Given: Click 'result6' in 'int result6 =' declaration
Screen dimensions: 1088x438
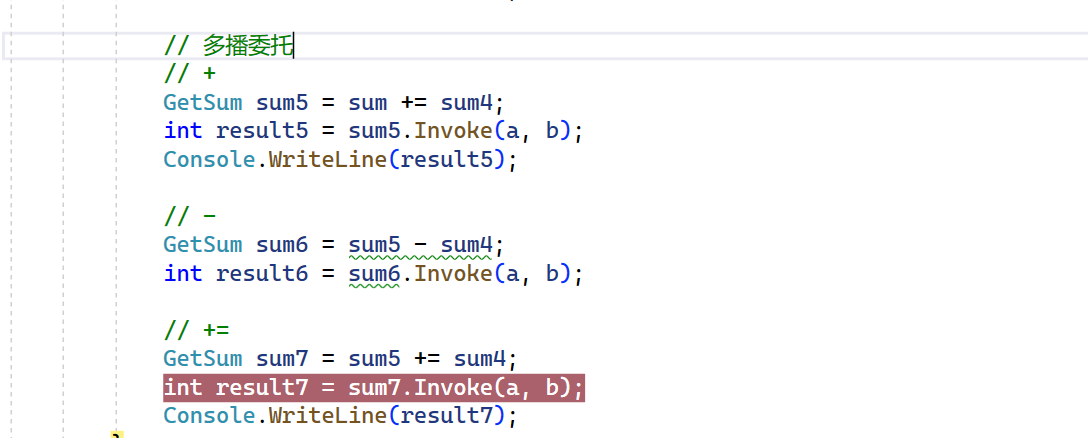Looking at the screenshot, I should tap(262, 273).
